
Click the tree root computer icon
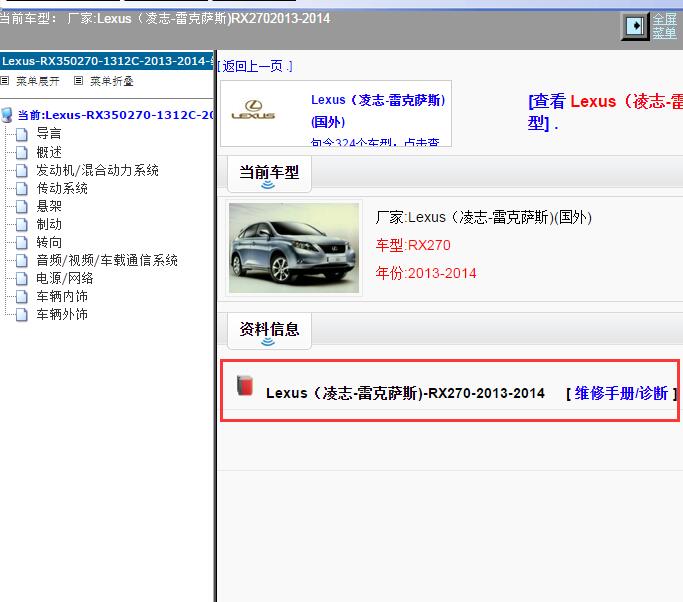[x=7, y=115]
